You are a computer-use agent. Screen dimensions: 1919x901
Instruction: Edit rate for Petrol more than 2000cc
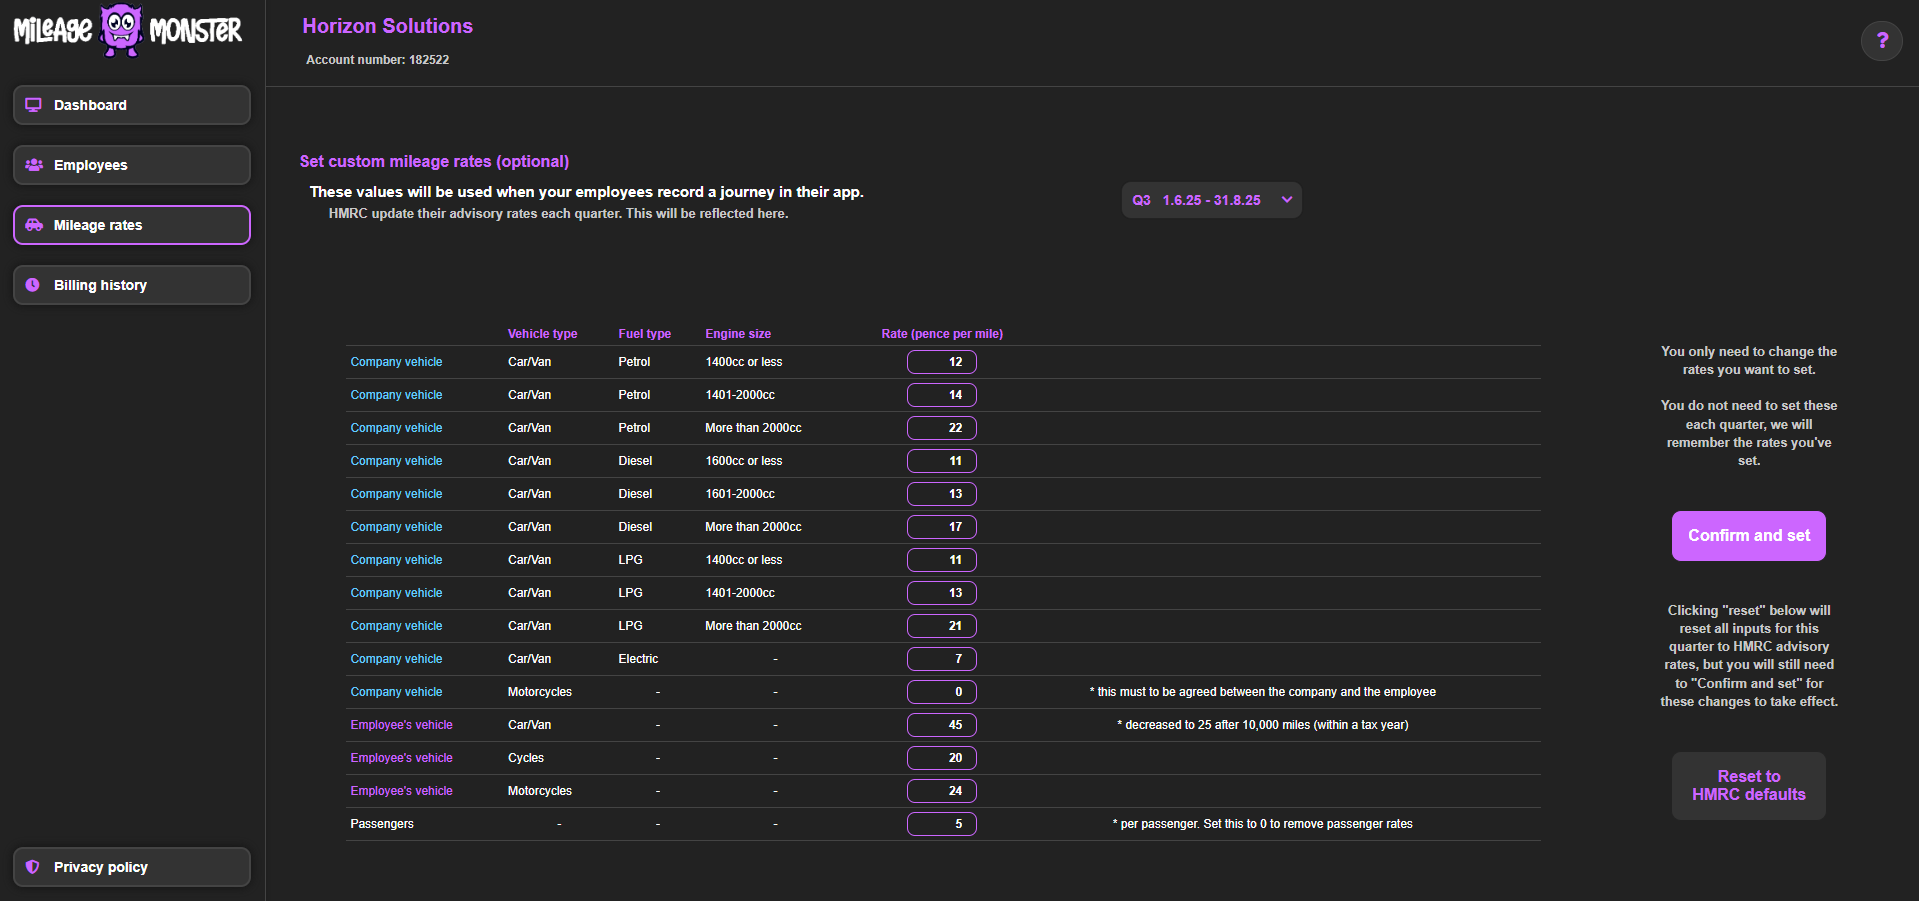pos(942,428)
